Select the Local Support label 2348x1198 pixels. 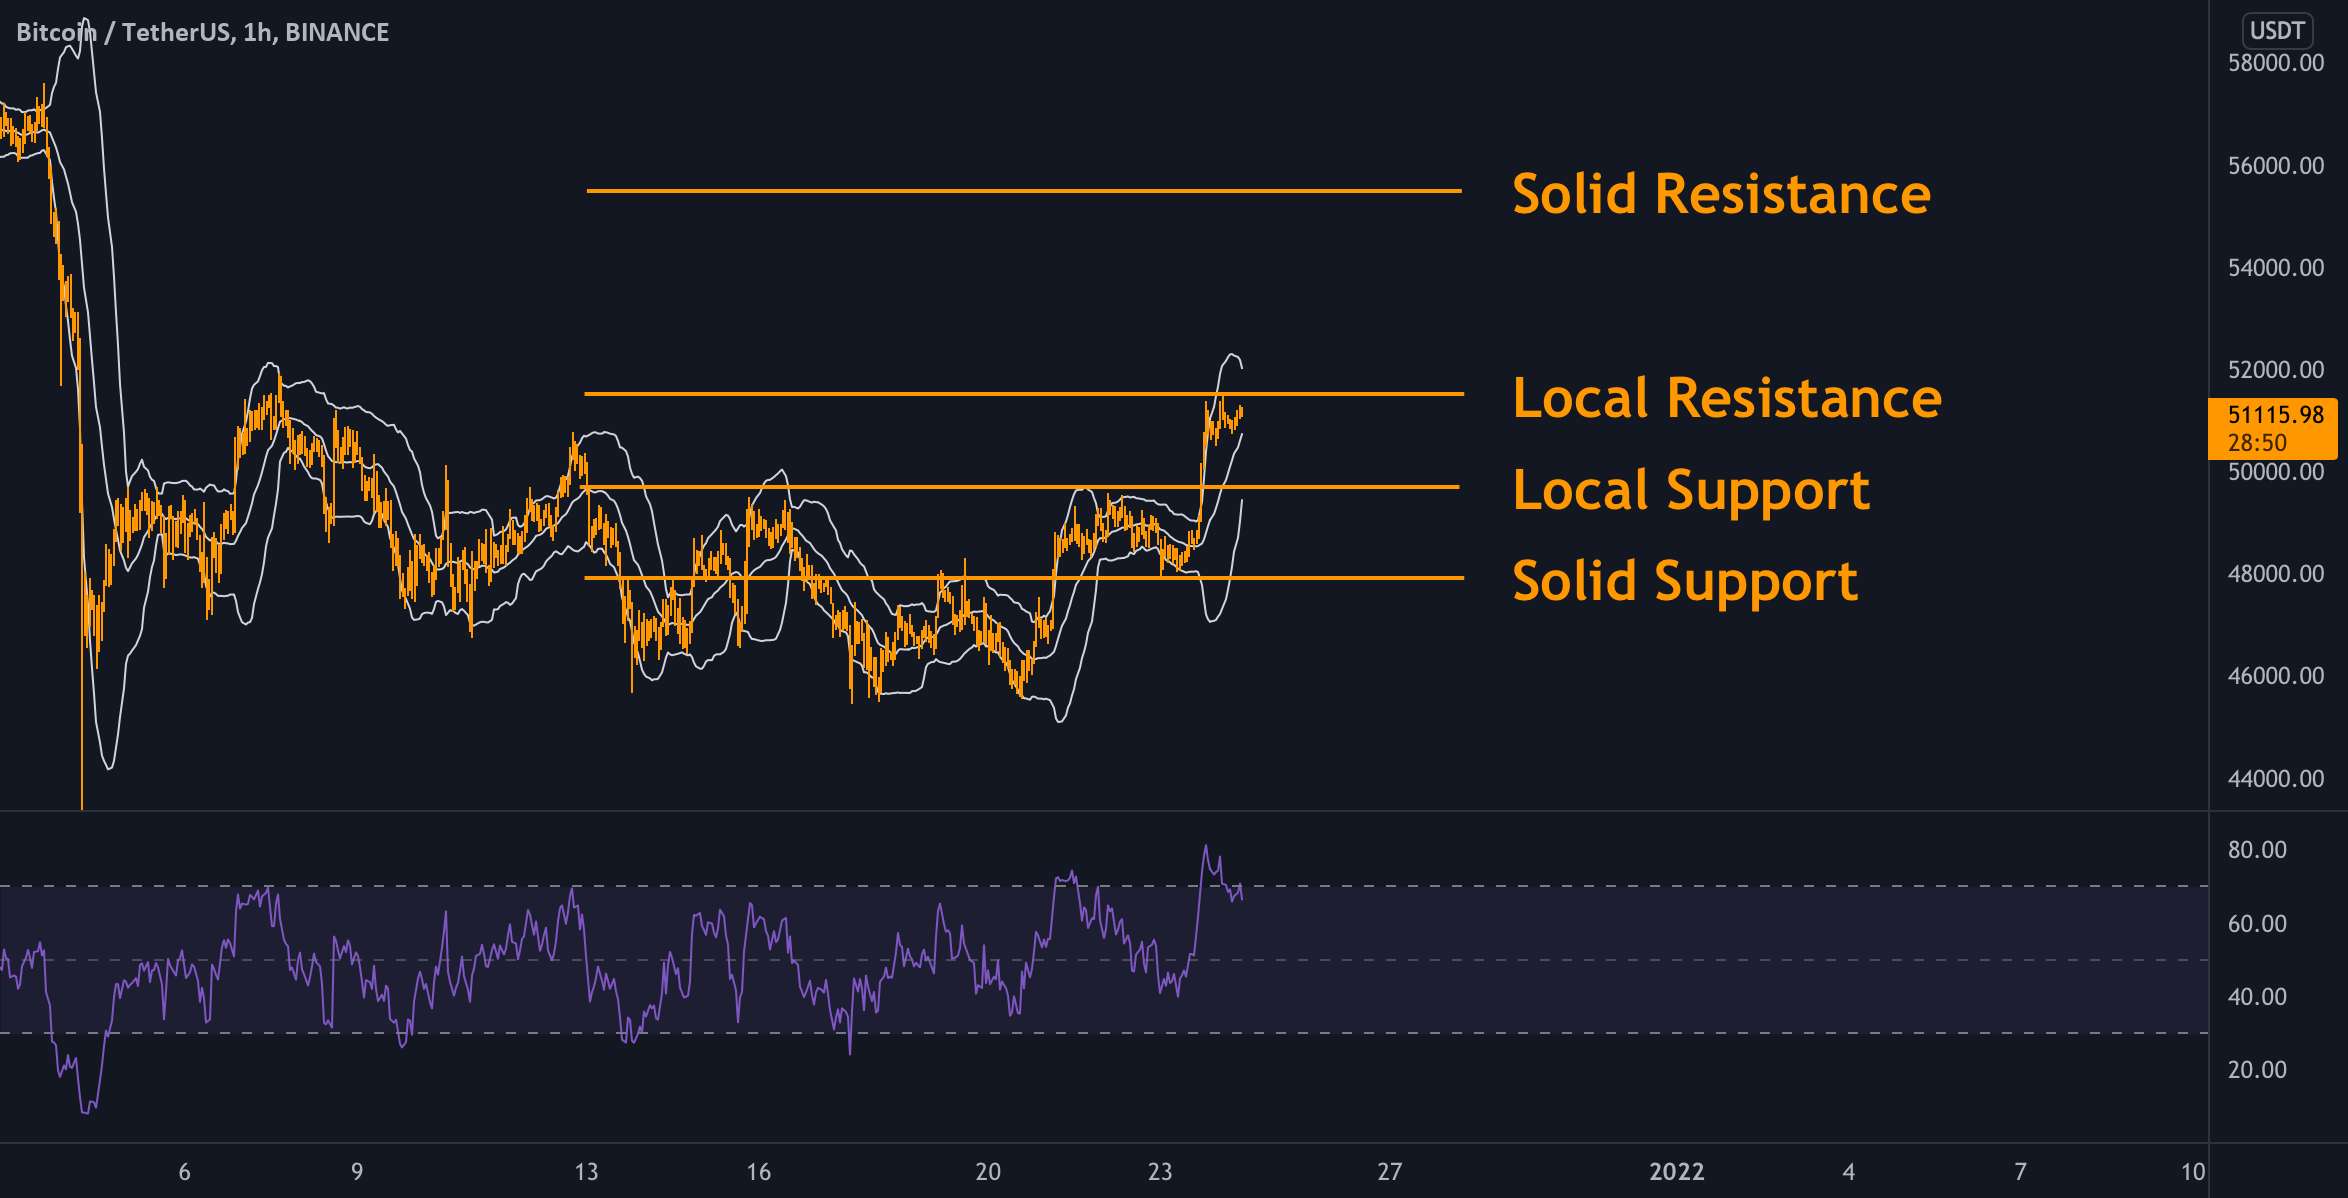(x=1691, y=491)
